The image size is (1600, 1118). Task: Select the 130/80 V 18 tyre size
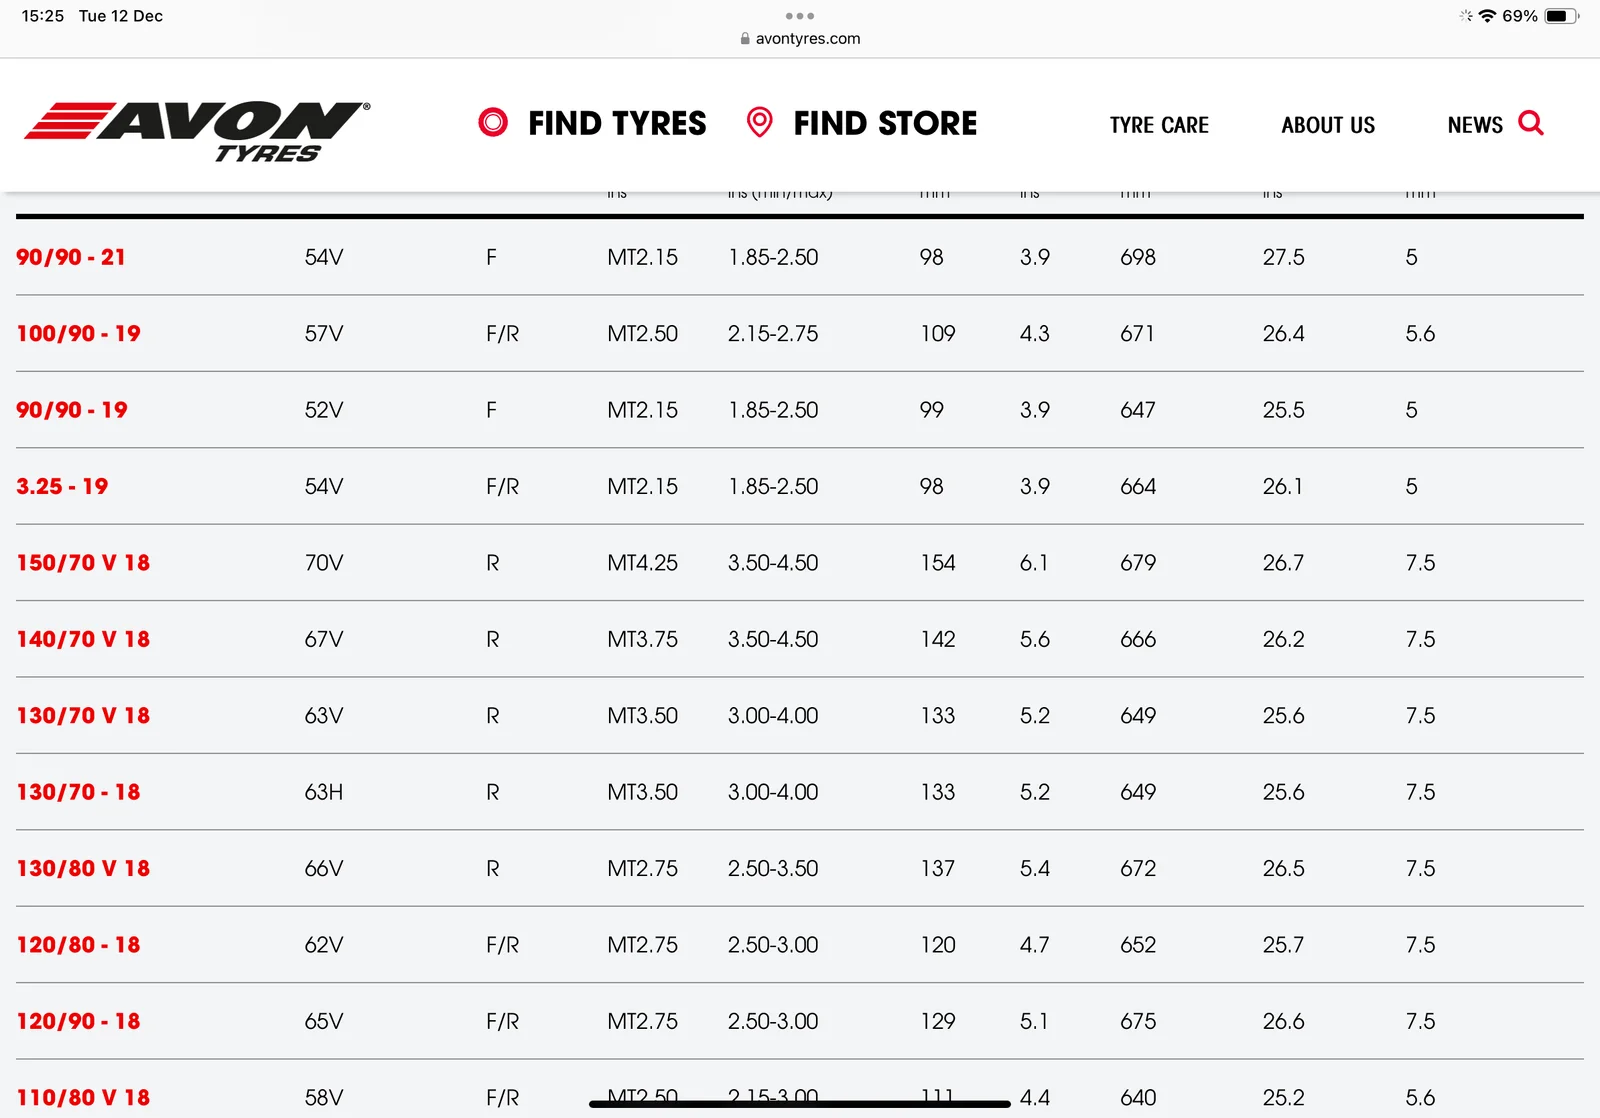click(x=83, y=869)
